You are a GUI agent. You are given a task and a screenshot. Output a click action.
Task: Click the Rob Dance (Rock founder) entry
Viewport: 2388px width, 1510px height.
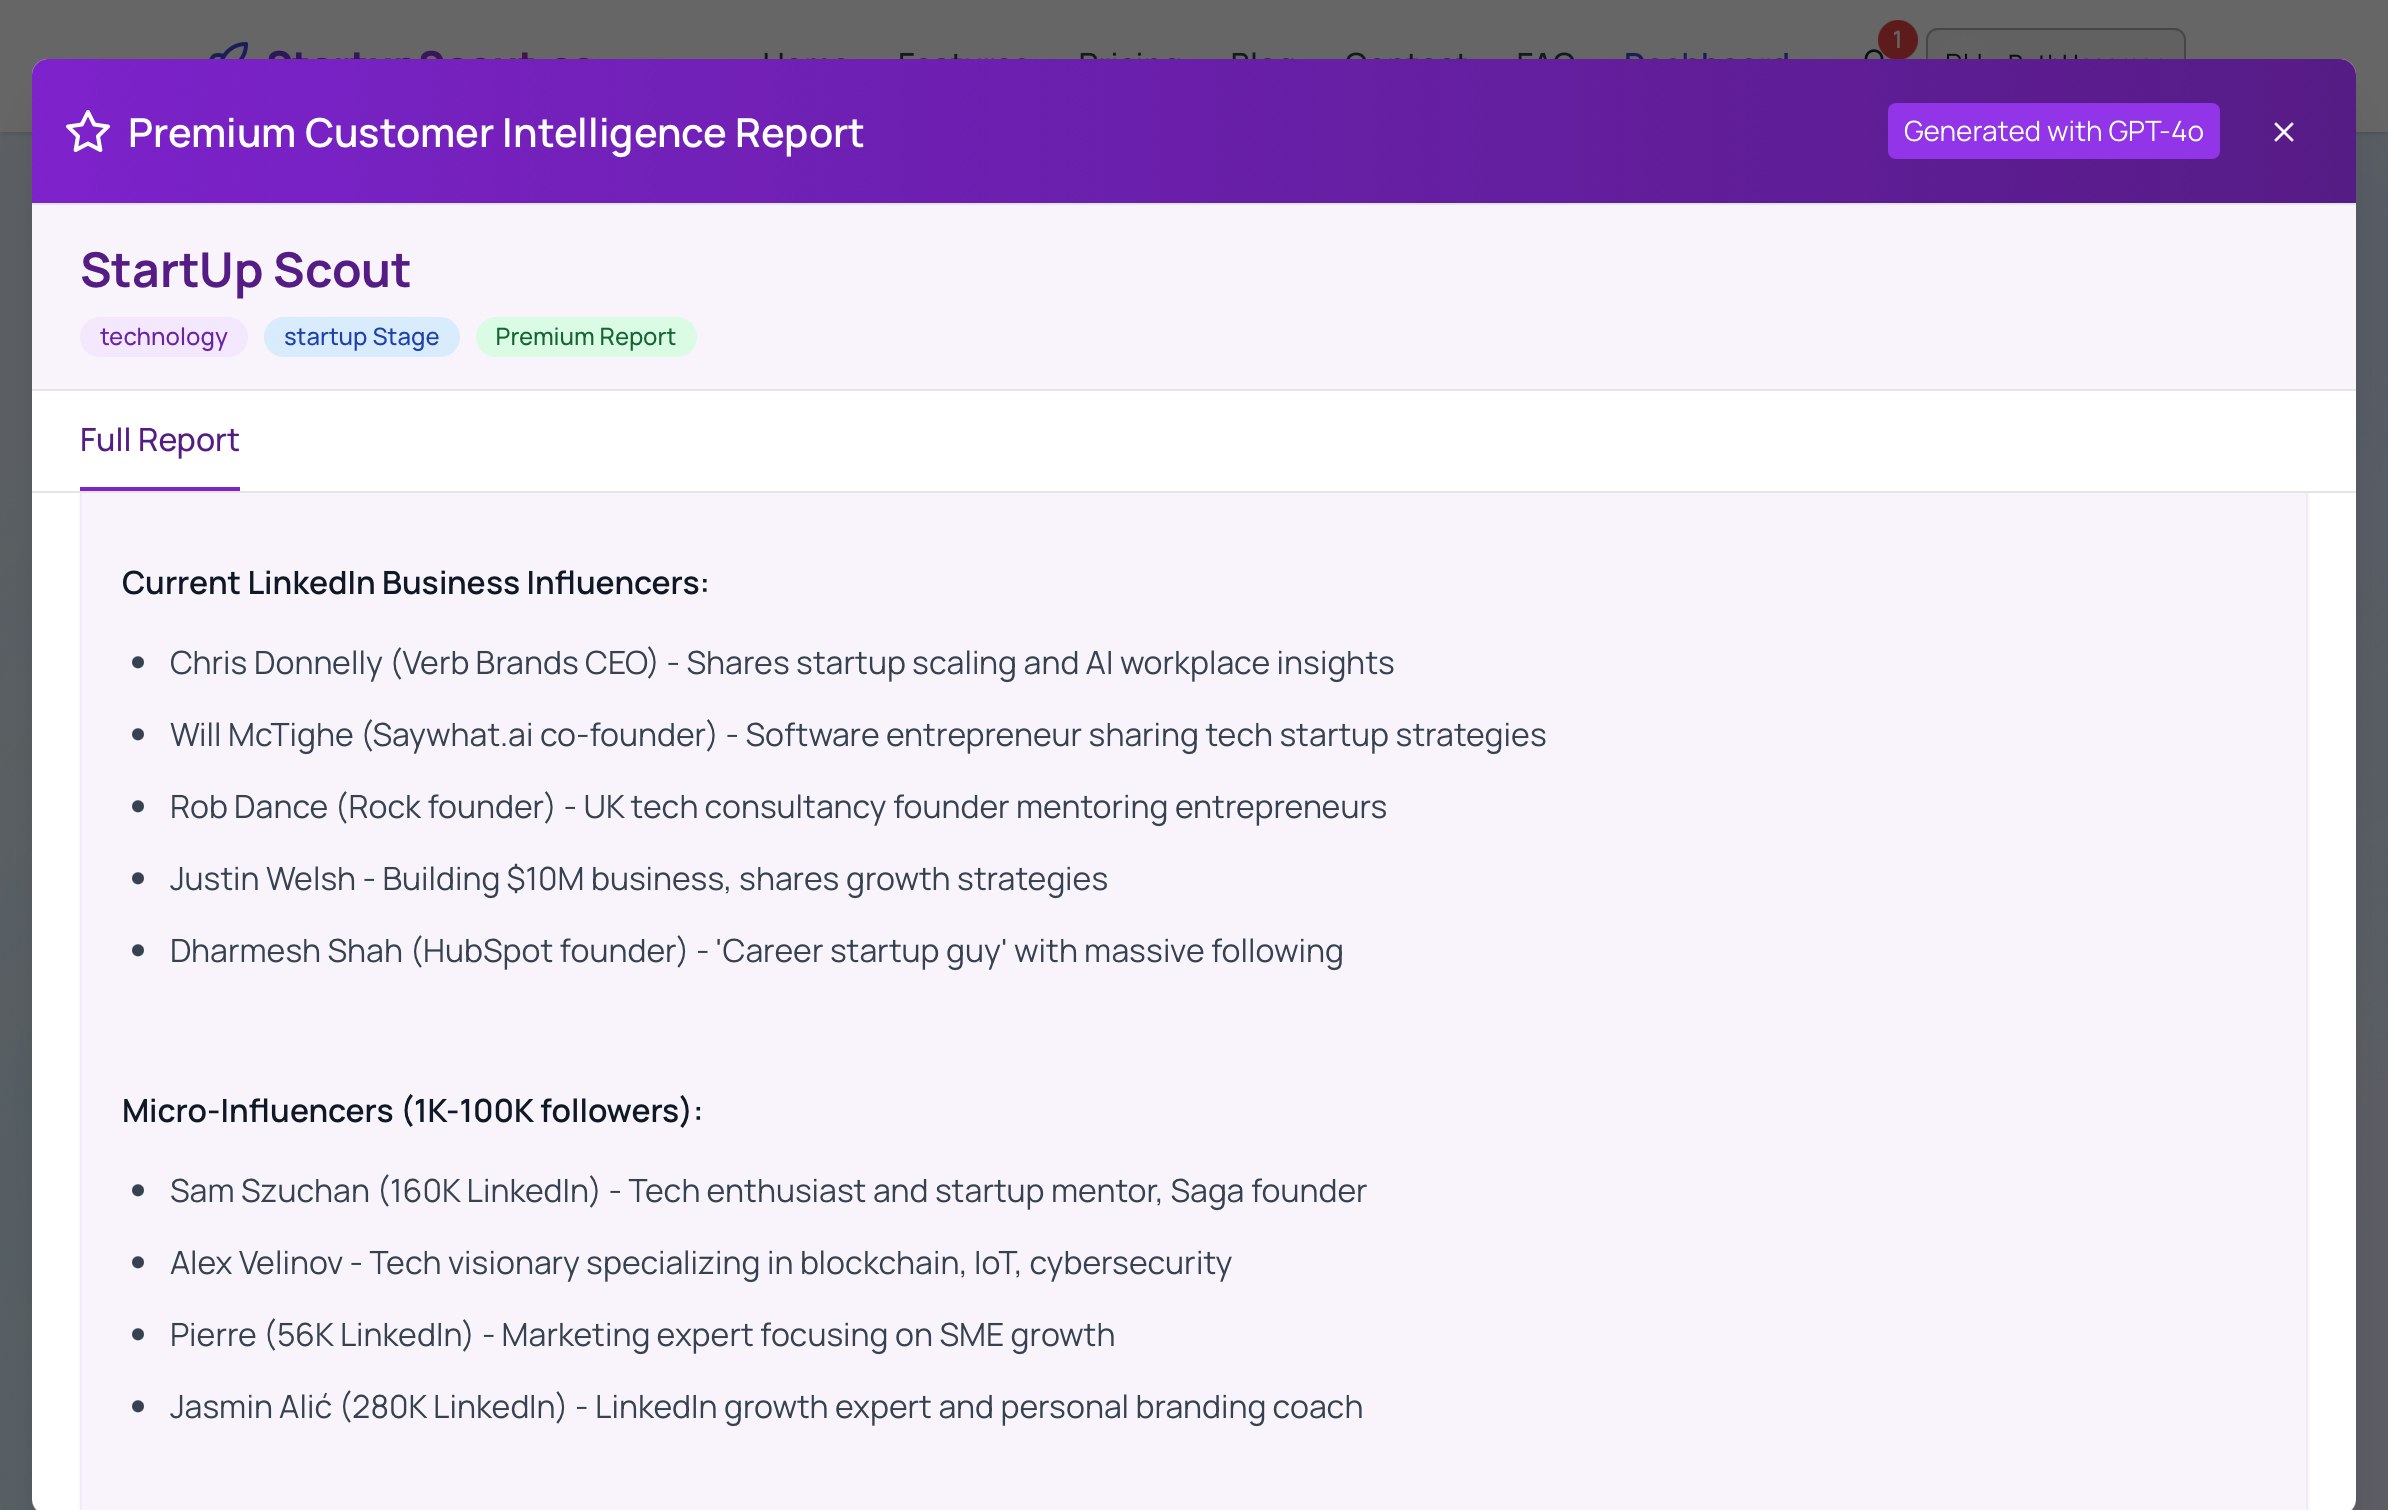[778, 807]
